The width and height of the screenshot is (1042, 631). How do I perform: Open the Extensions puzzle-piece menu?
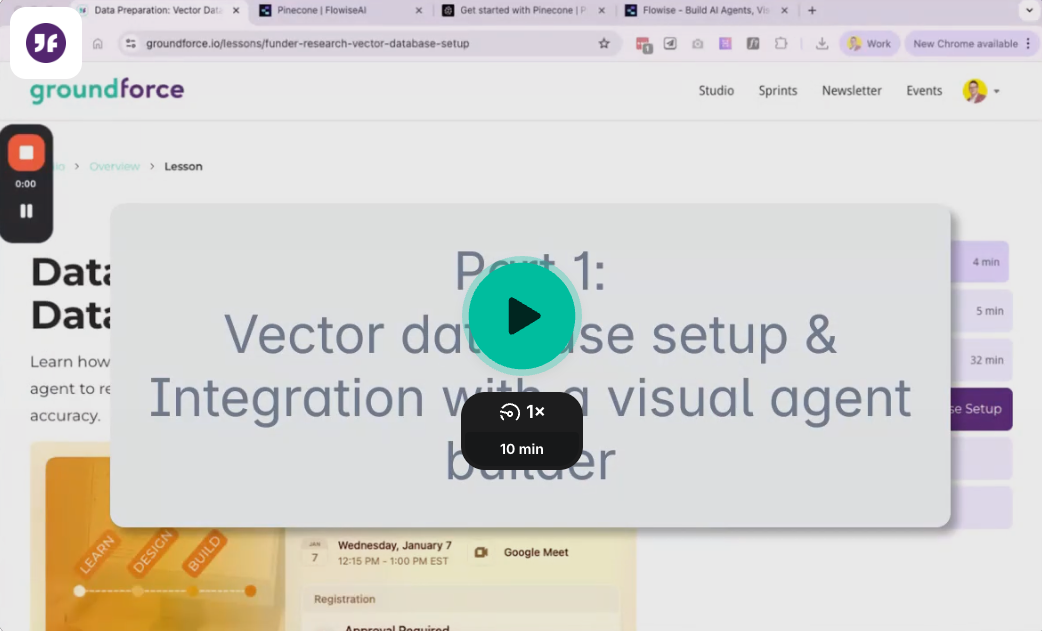(x=780, y=43)
